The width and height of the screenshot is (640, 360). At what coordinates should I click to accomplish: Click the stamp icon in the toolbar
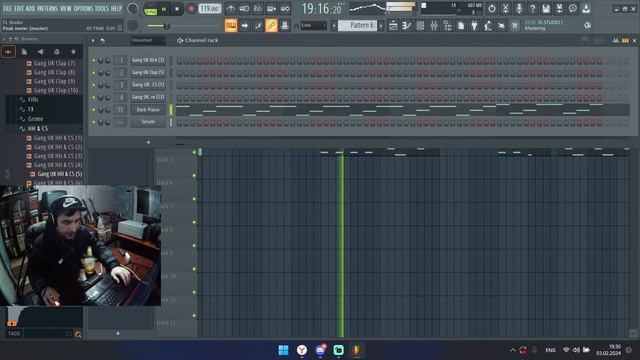point(285,26)
